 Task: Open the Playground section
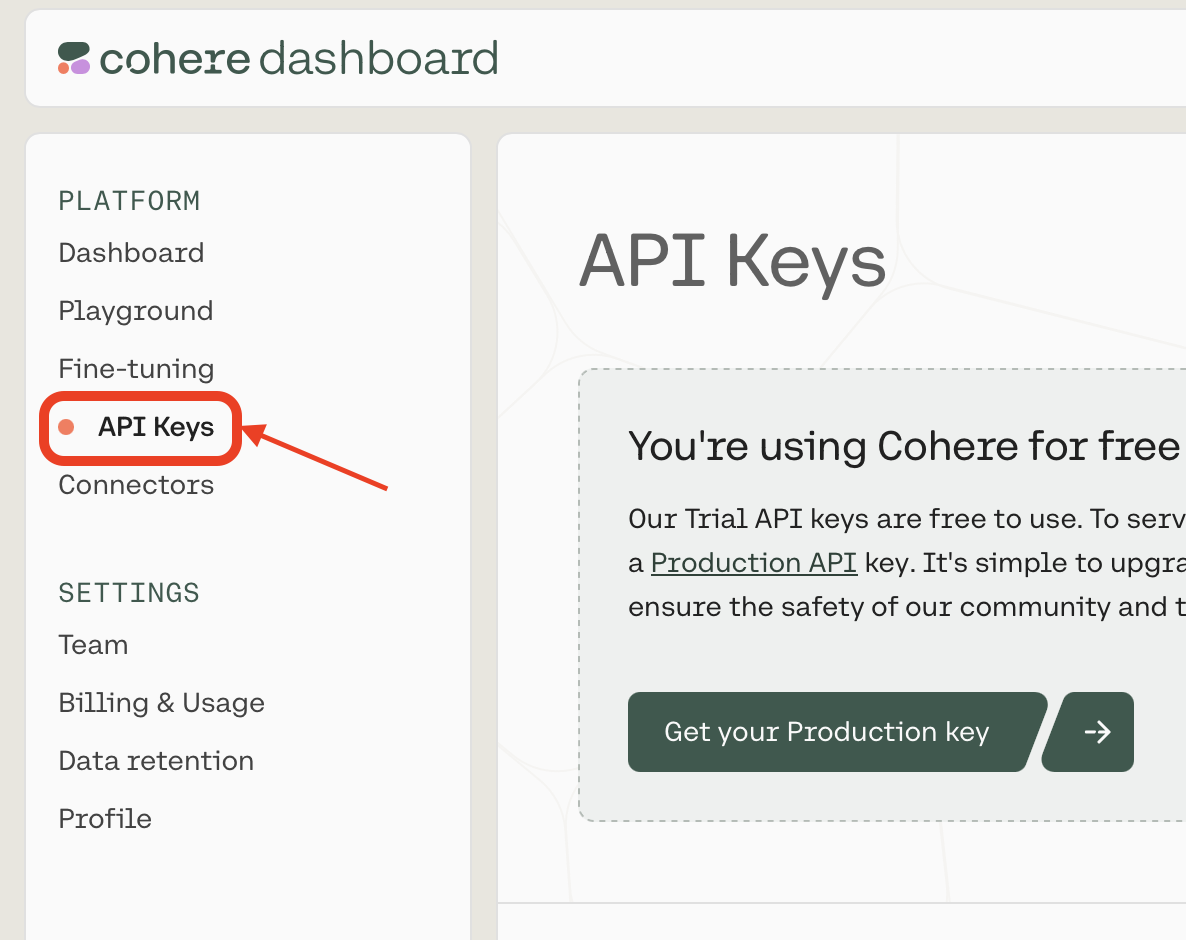pos(136,311)
